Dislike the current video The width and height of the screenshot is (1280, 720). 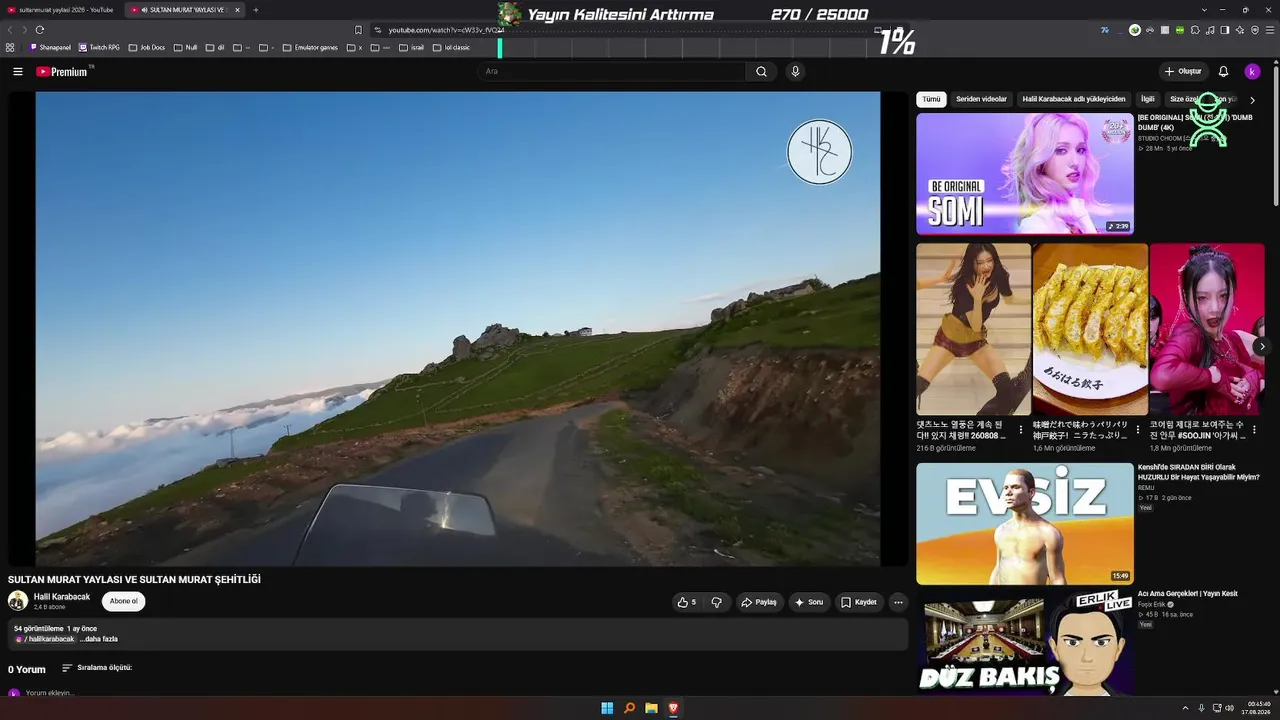pyautogui.click(x=716, y=602)
